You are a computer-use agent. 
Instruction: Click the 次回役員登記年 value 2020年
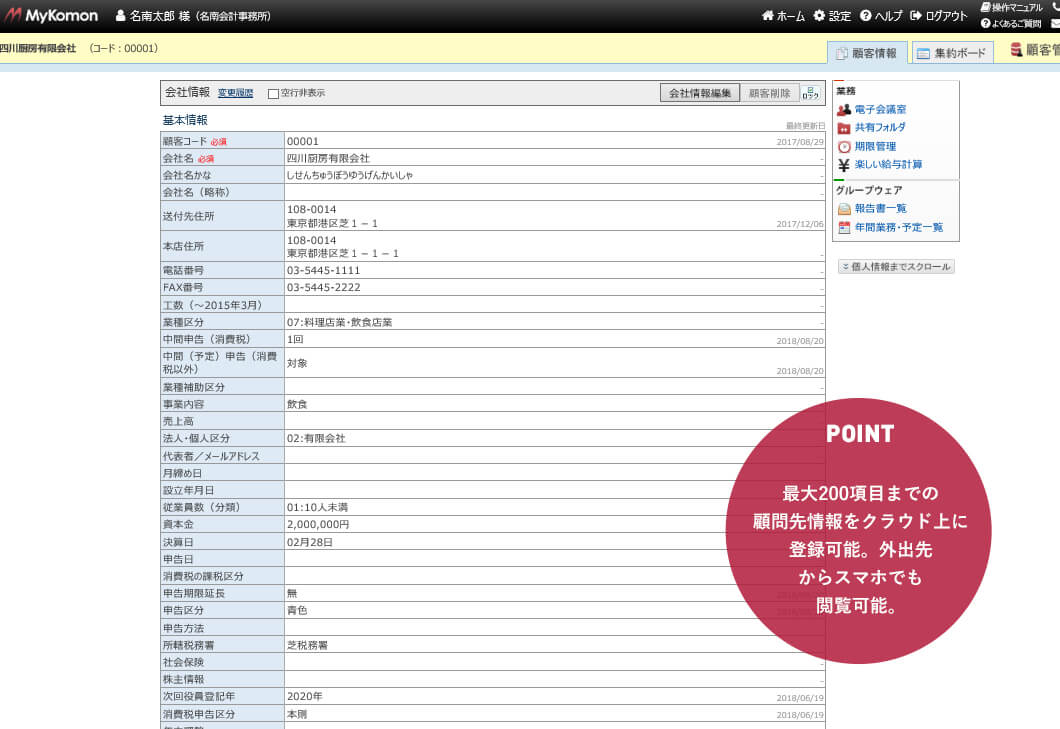coord(304,696)
